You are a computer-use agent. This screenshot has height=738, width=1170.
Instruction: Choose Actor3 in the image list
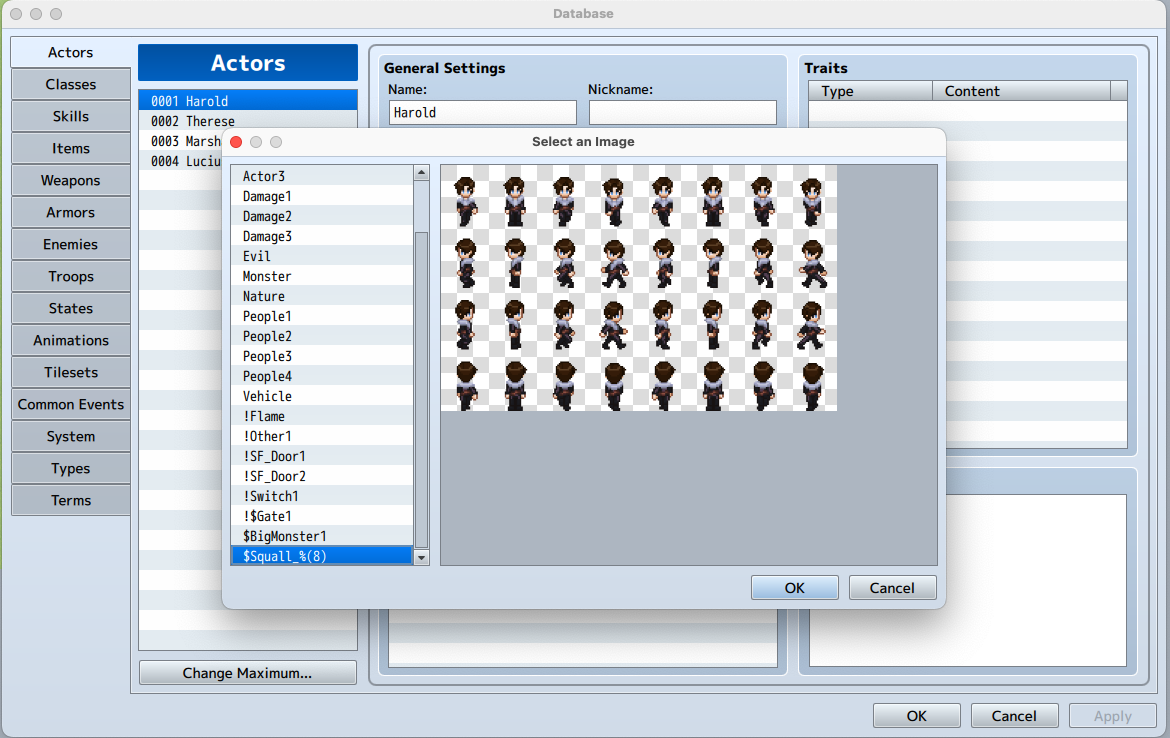point(322,176)
